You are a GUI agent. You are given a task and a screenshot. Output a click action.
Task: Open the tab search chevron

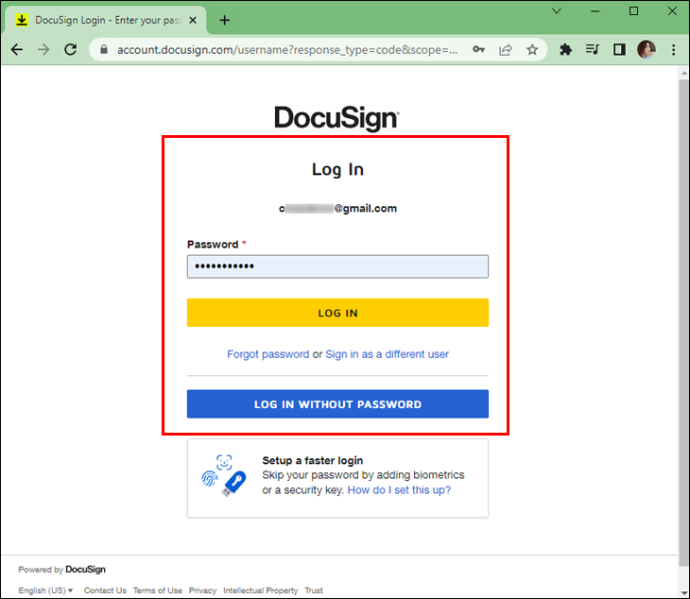click(x=557, y=11)
